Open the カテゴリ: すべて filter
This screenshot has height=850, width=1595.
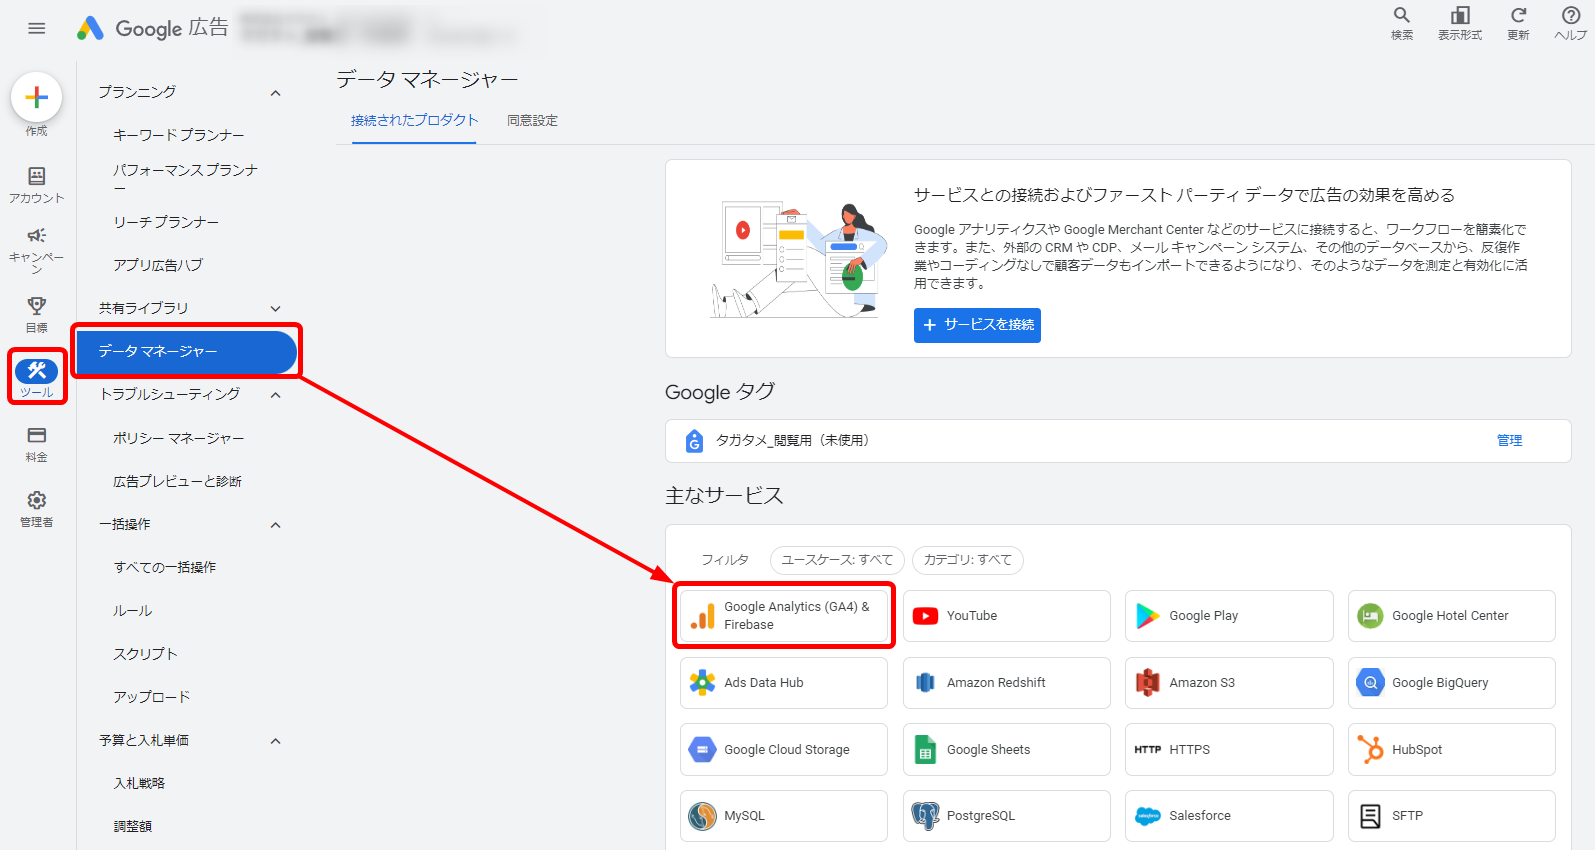967,560
